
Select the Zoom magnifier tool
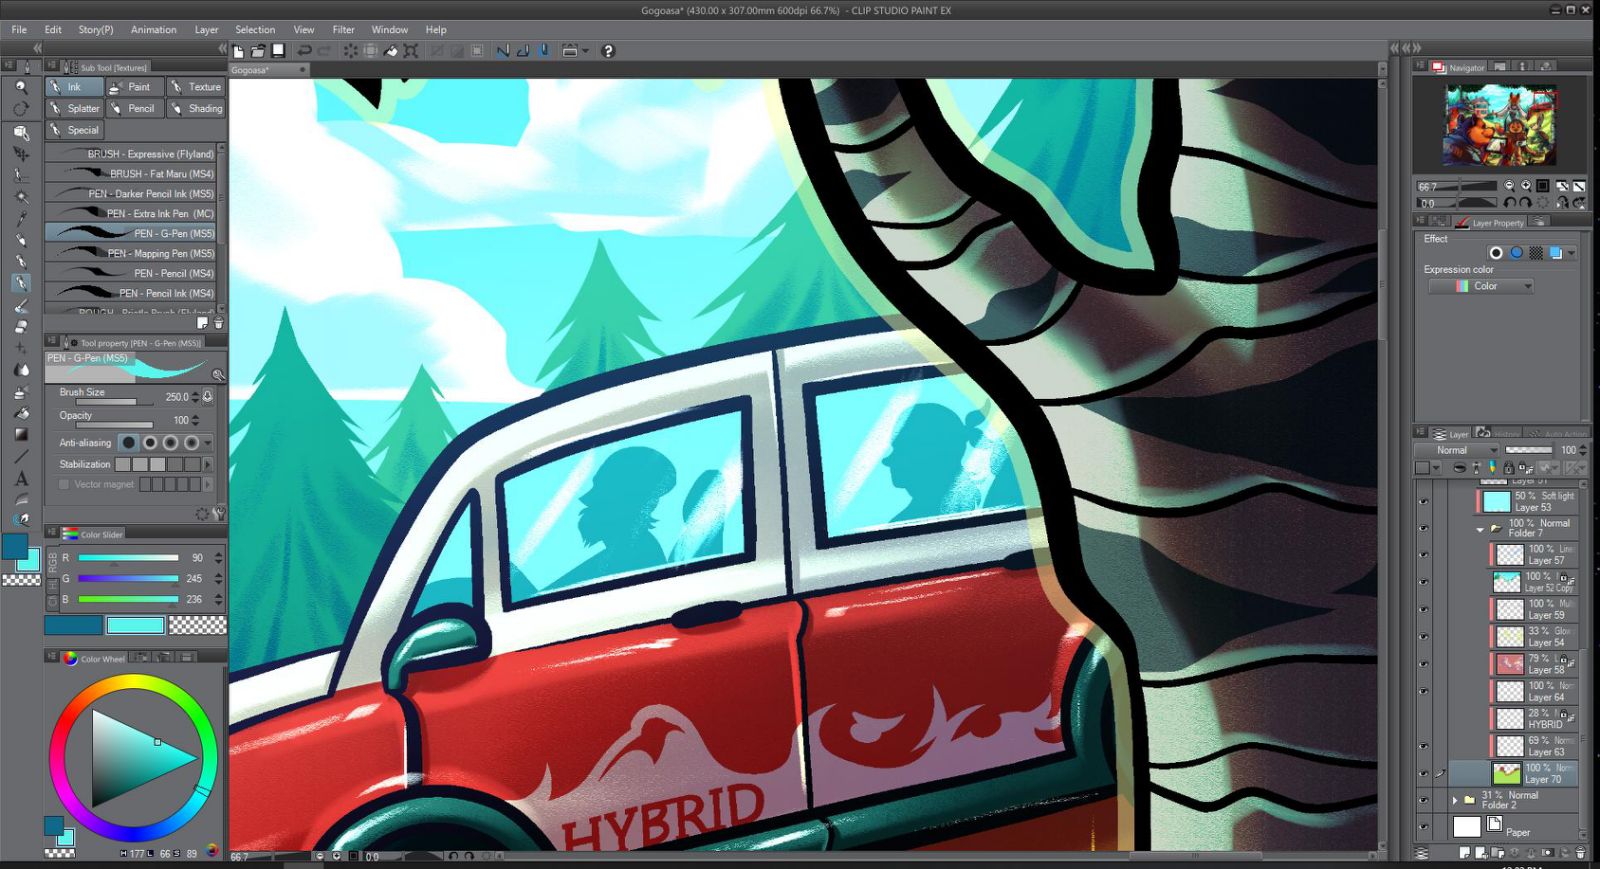point(21,87)
